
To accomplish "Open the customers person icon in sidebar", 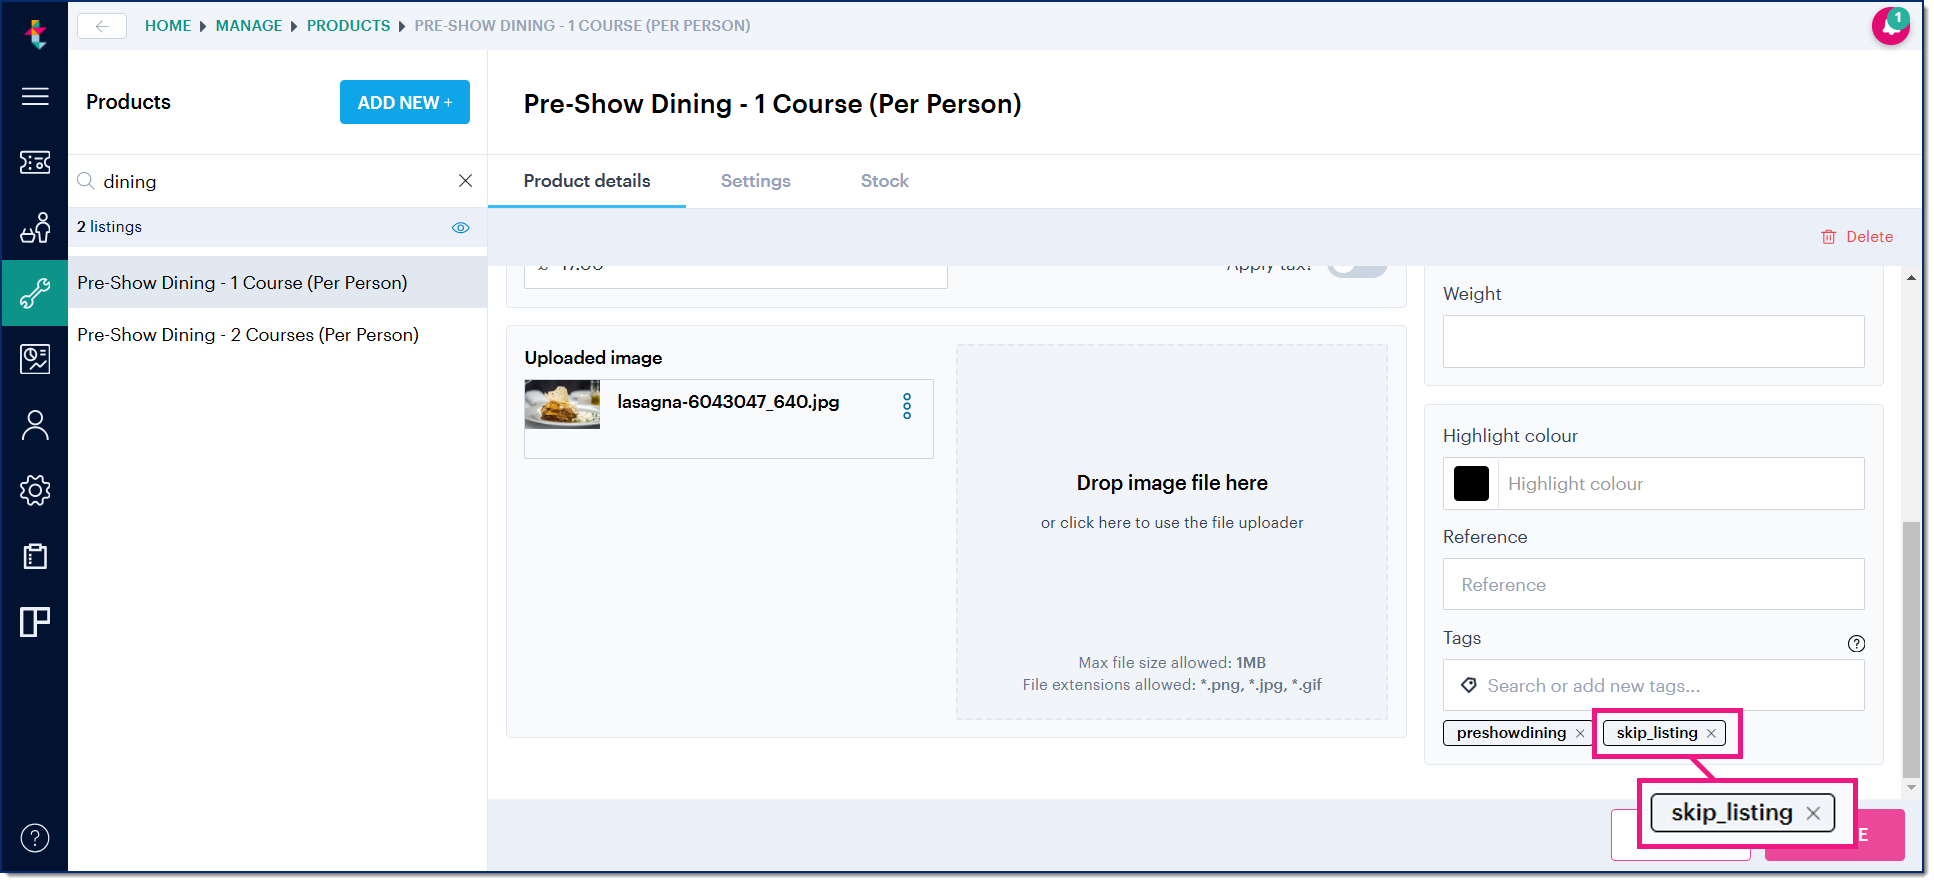I will 35,425.
